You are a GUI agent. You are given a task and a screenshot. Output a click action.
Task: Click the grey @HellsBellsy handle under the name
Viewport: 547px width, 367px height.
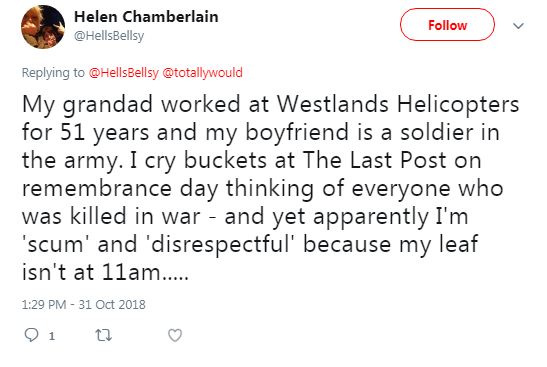[x=109, y=36]
